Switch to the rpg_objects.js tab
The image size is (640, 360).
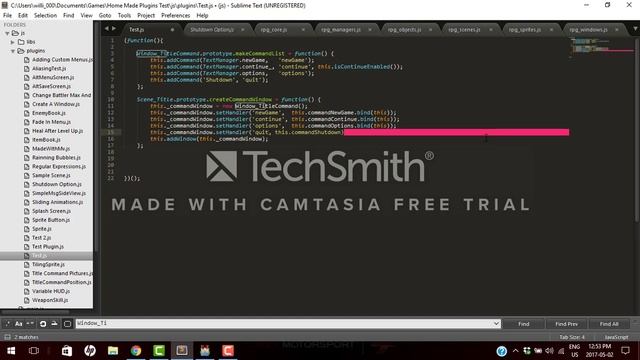pos(404,30)
